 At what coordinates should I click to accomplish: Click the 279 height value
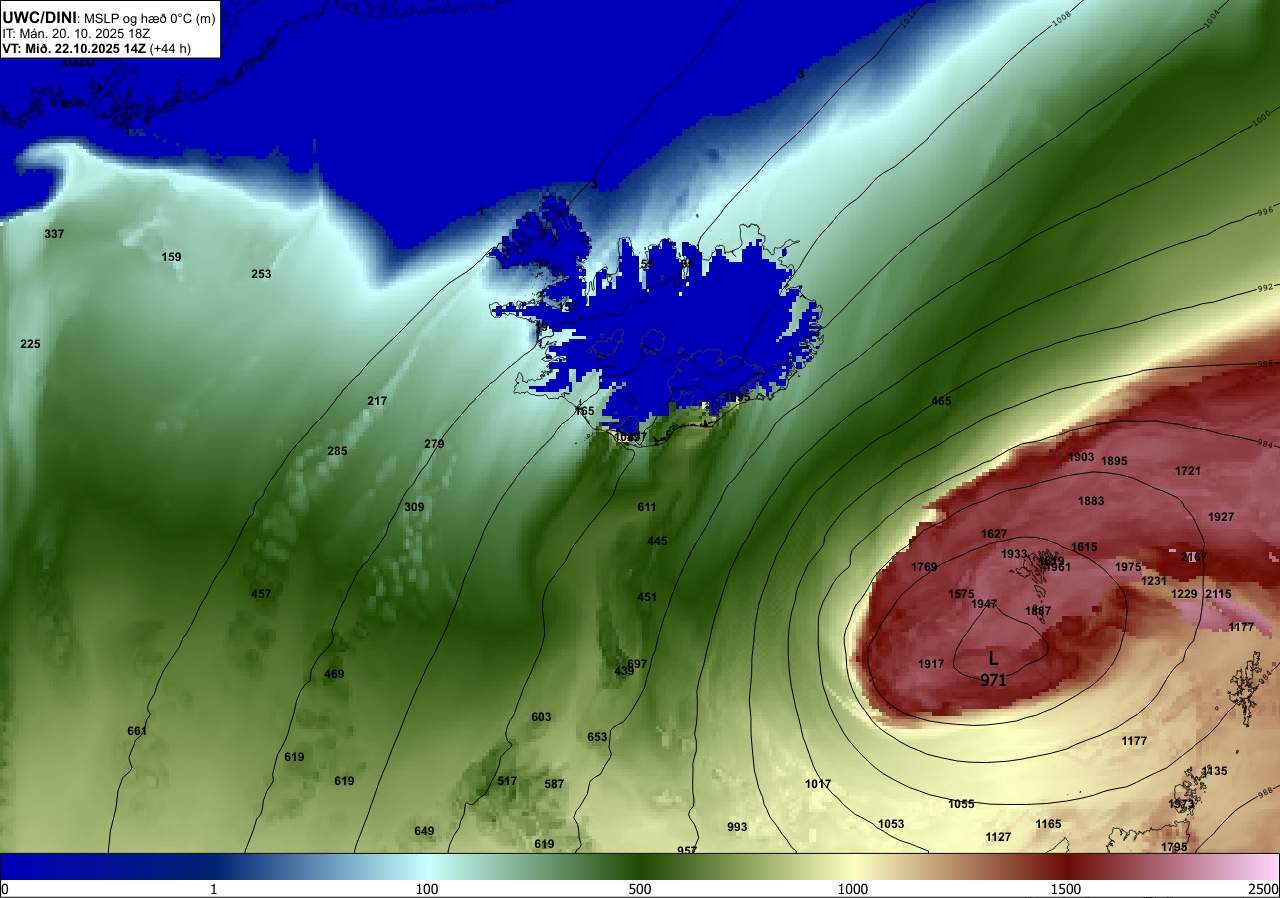pyautogui.click(x=434, y=444)
